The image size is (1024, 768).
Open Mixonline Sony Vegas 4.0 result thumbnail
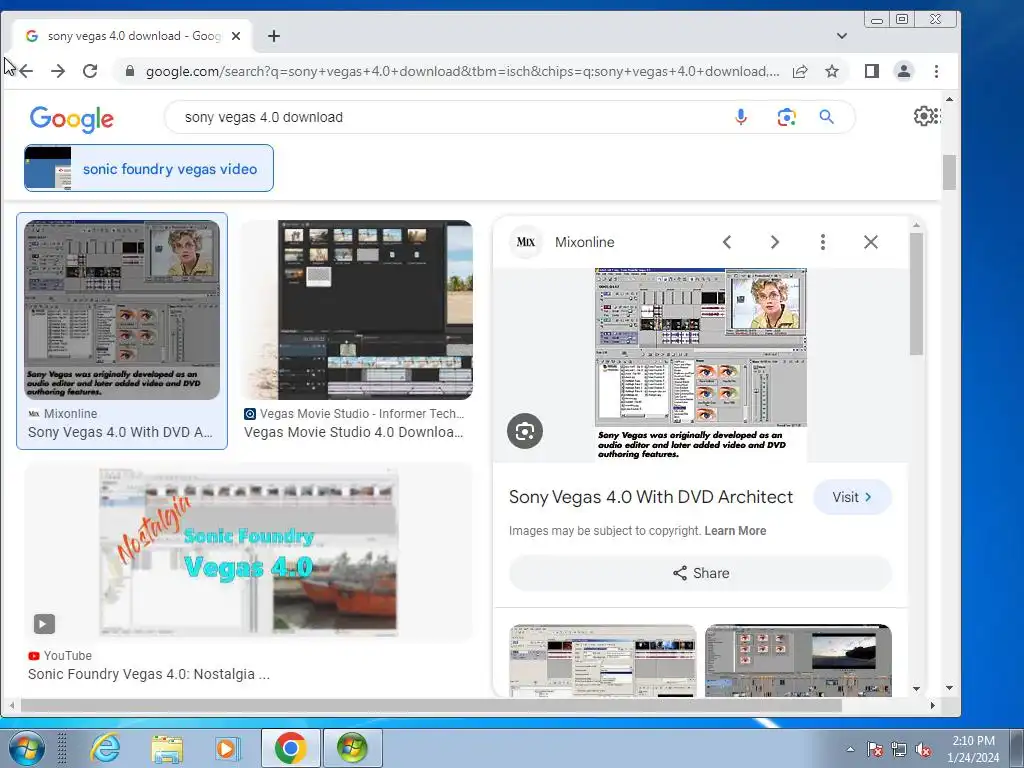pyautogui.click(x=122, y=310)
